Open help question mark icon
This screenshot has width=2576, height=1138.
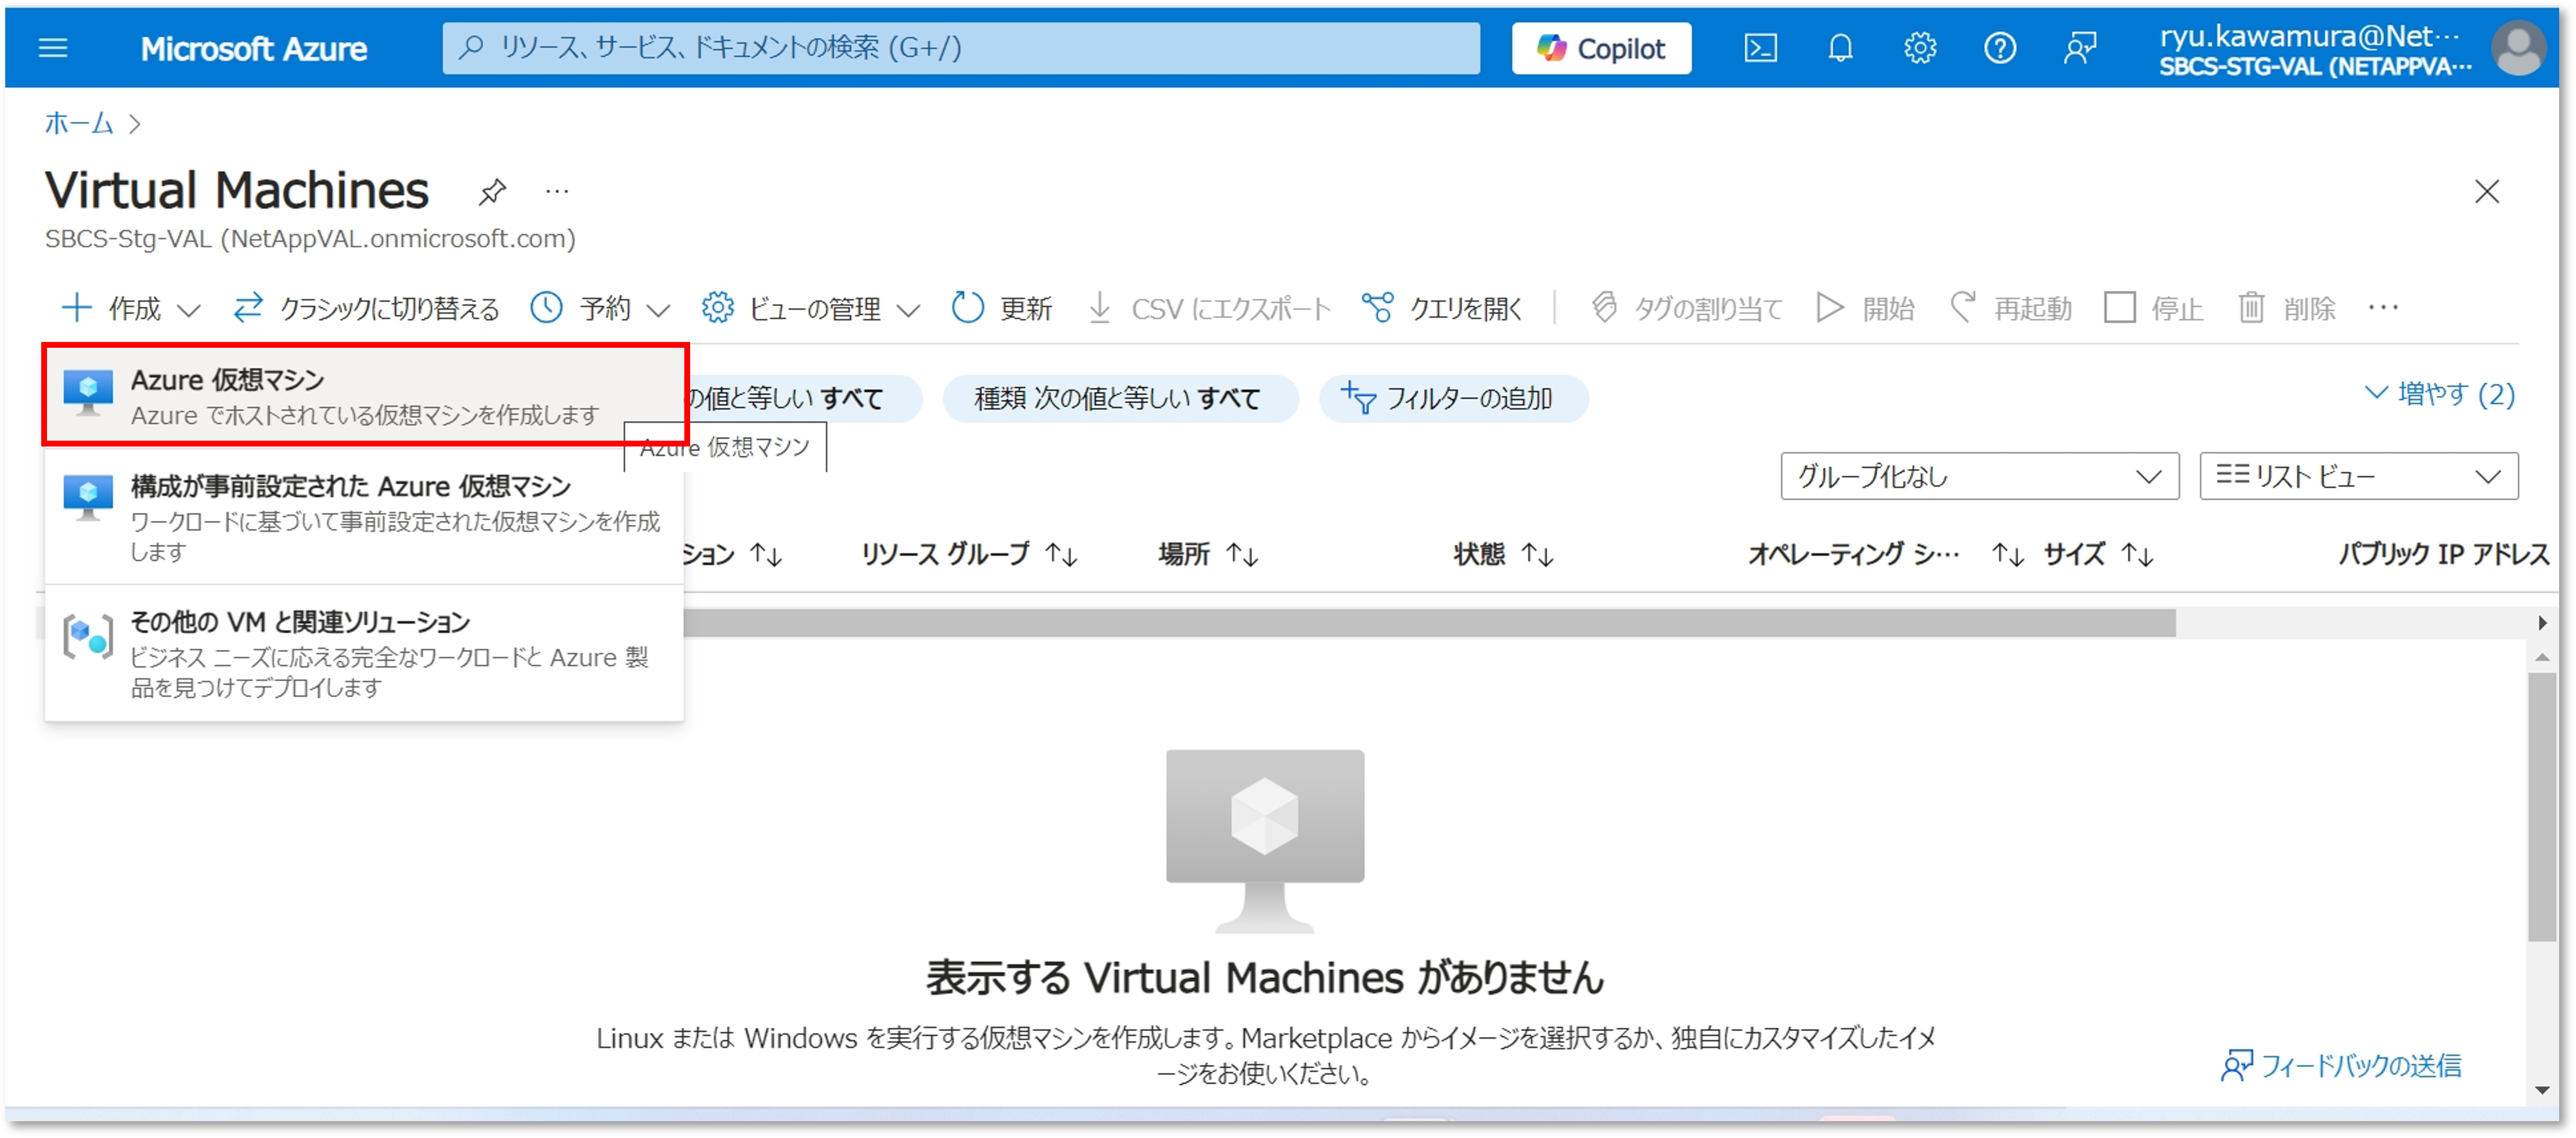pyautogui.click(x=2000, y=48)
